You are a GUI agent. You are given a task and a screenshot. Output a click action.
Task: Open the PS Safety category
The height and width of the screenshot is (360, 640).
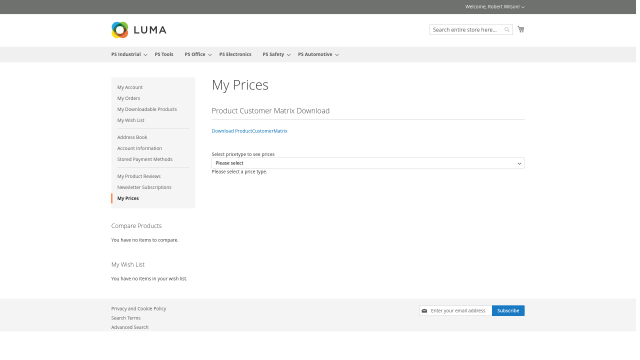[x=273, y=54]
